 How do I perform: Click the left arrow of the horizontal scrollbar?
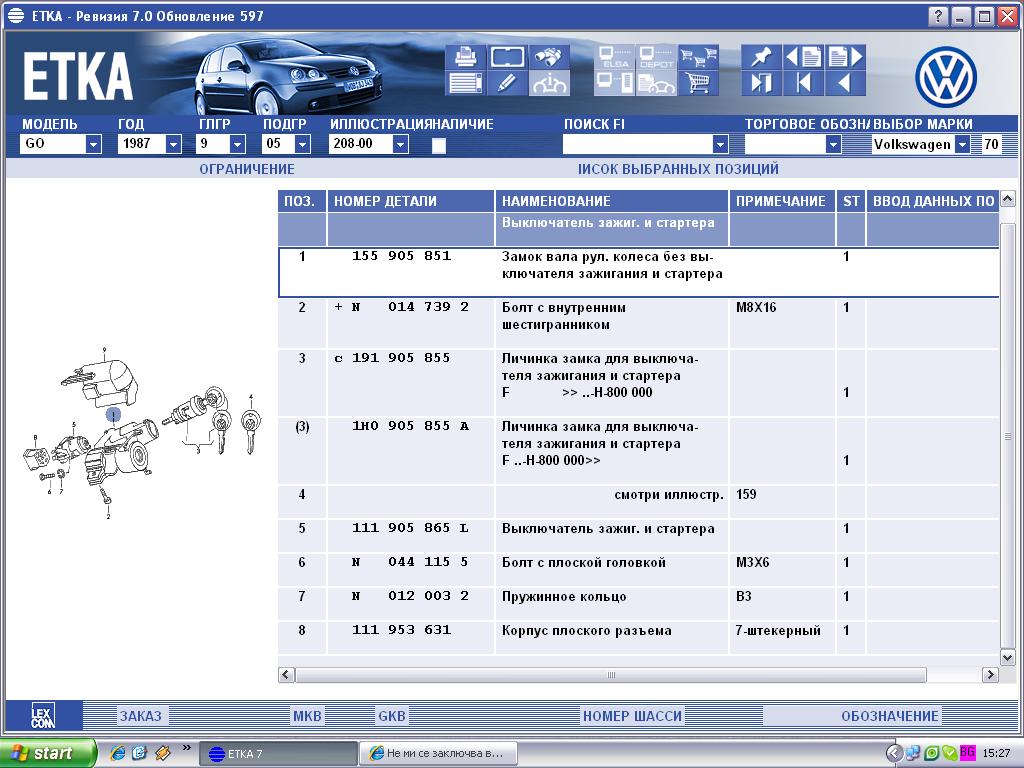[x=286, y=675]
